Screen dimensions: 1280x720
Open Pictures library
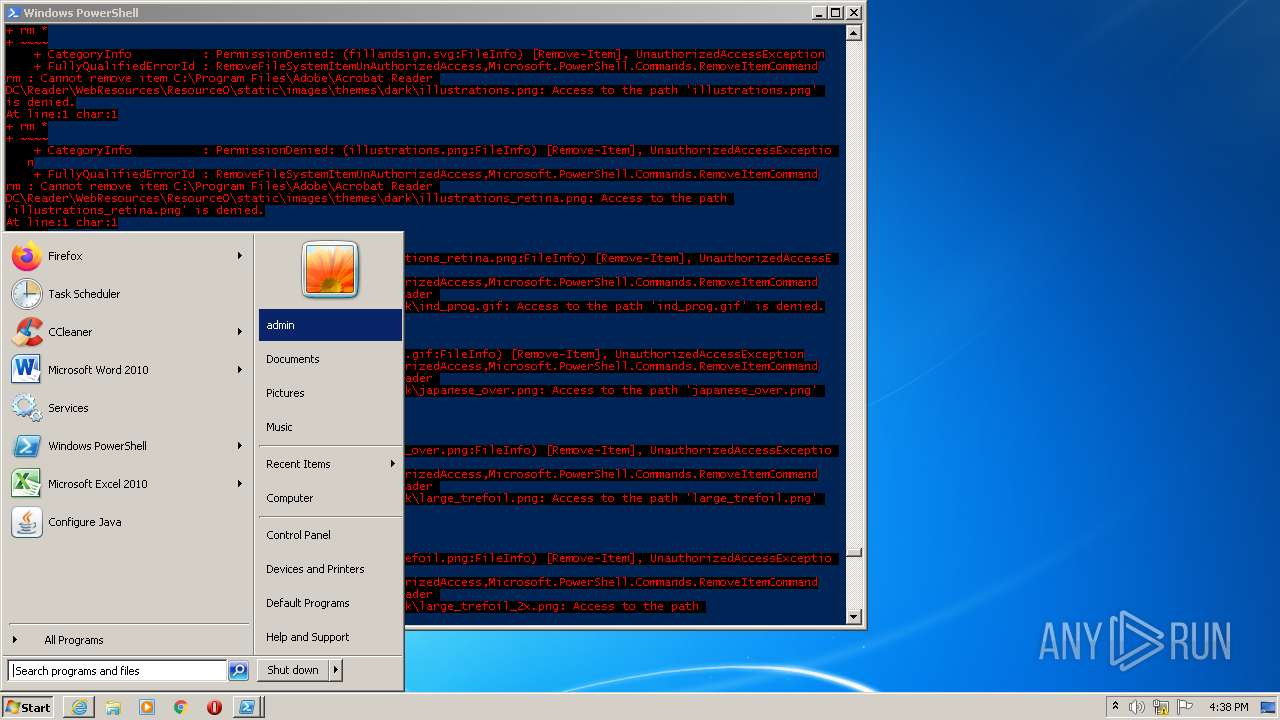330,393
